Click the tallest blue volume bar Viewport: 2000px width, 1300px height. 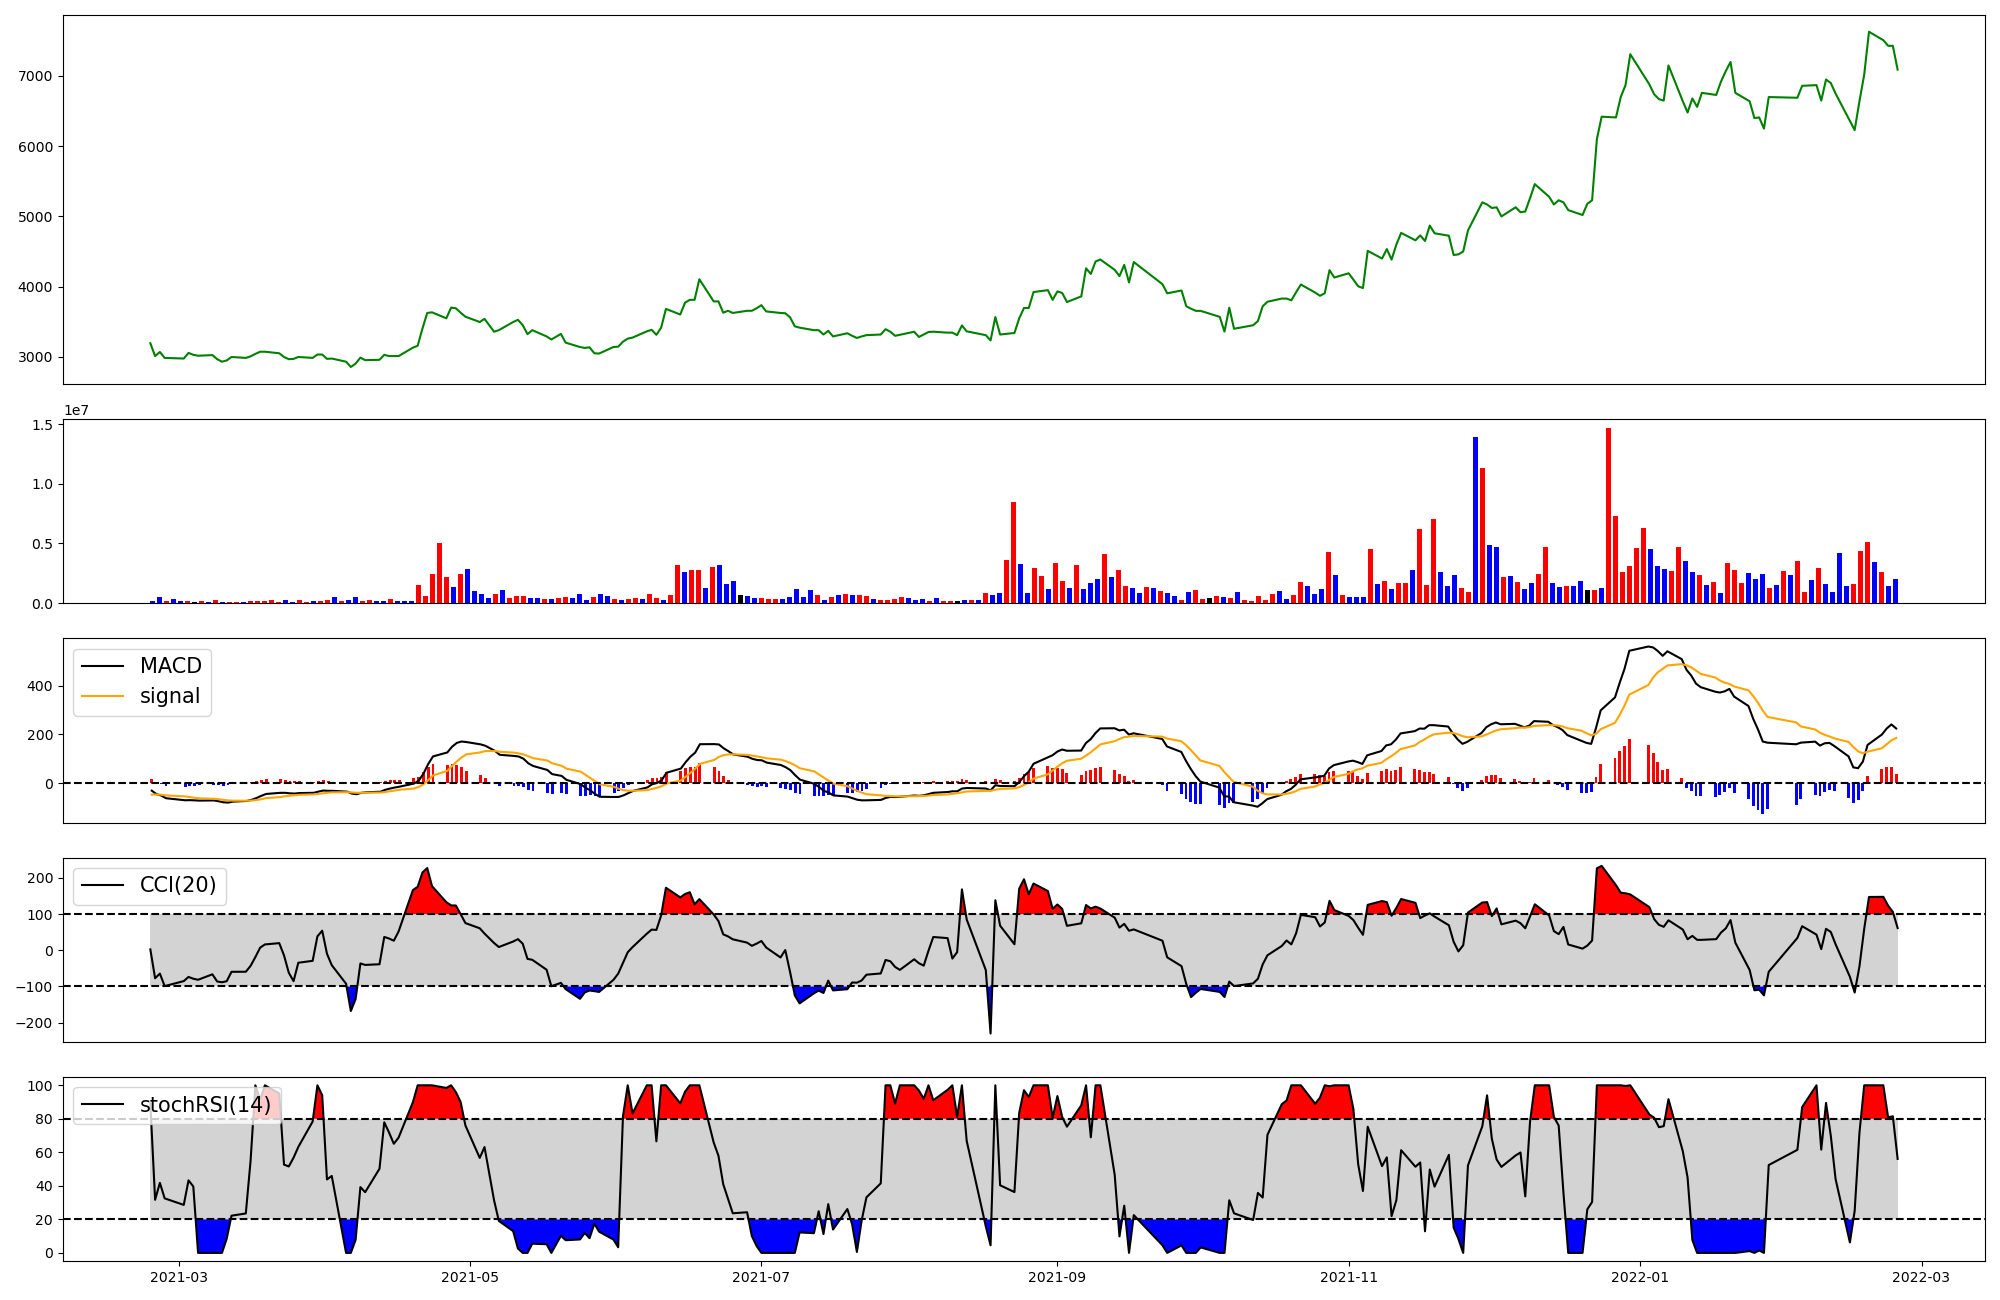point(1475,520)
